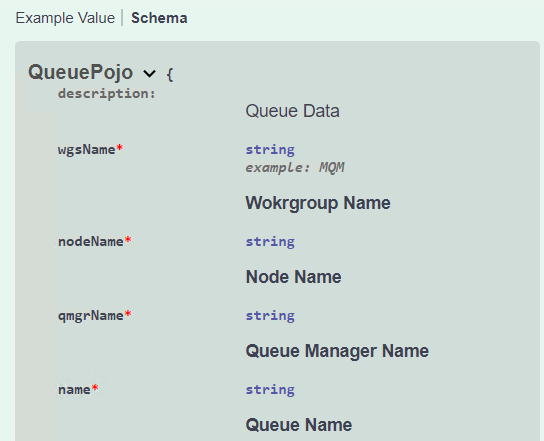This screenshot has height=441, width=544.
Task: Click the string type of nodeName
Action: tap(270, 241)
